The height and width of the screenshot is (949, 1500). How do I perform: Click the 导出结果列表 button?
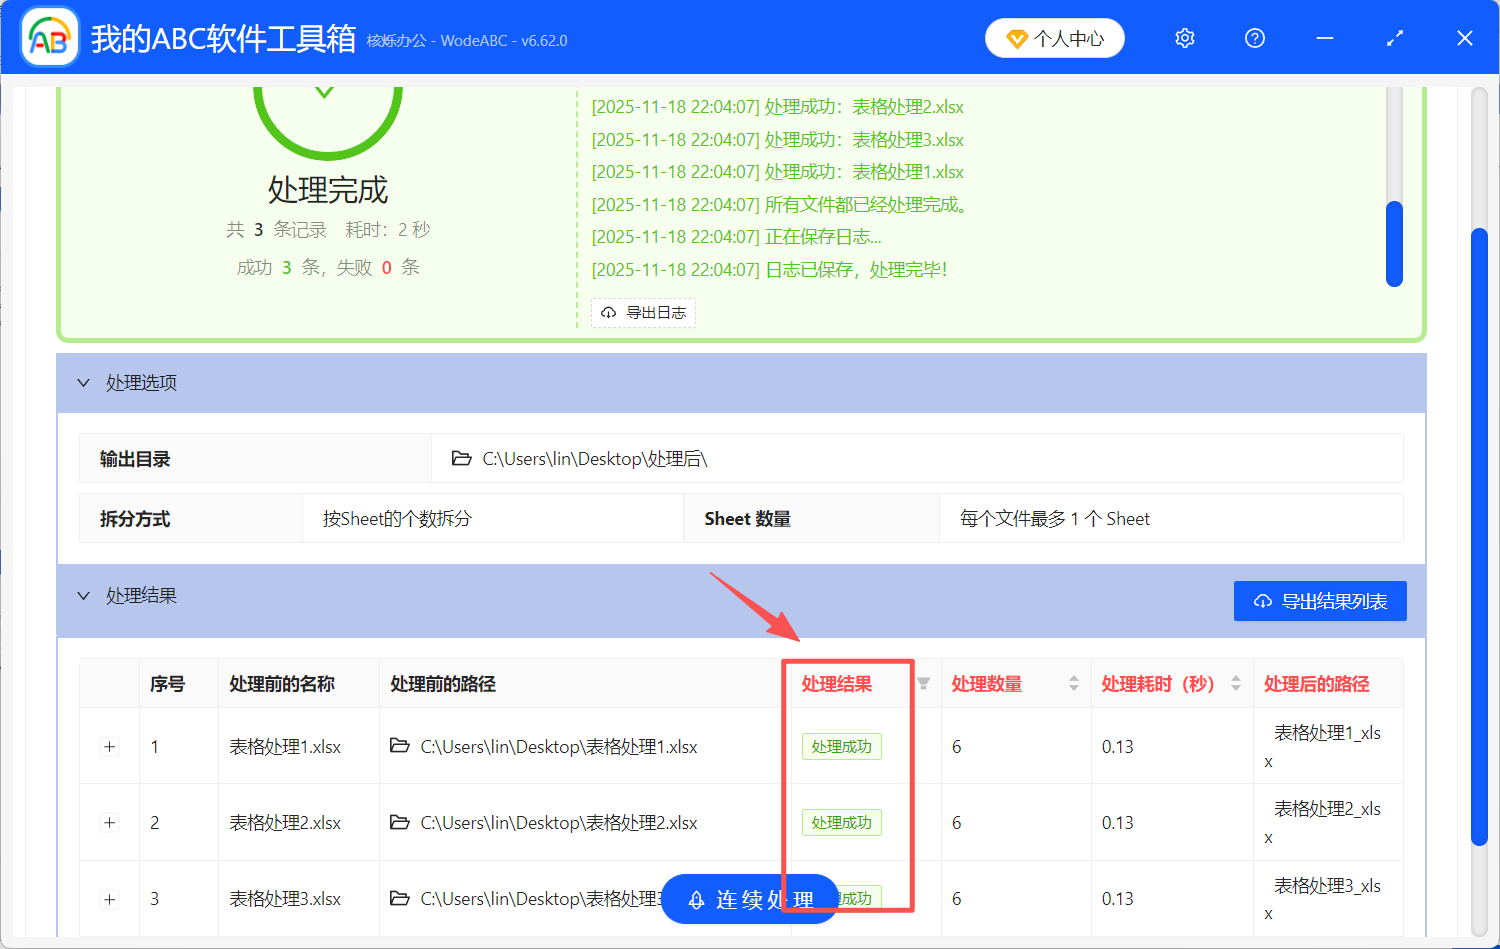1320,600
